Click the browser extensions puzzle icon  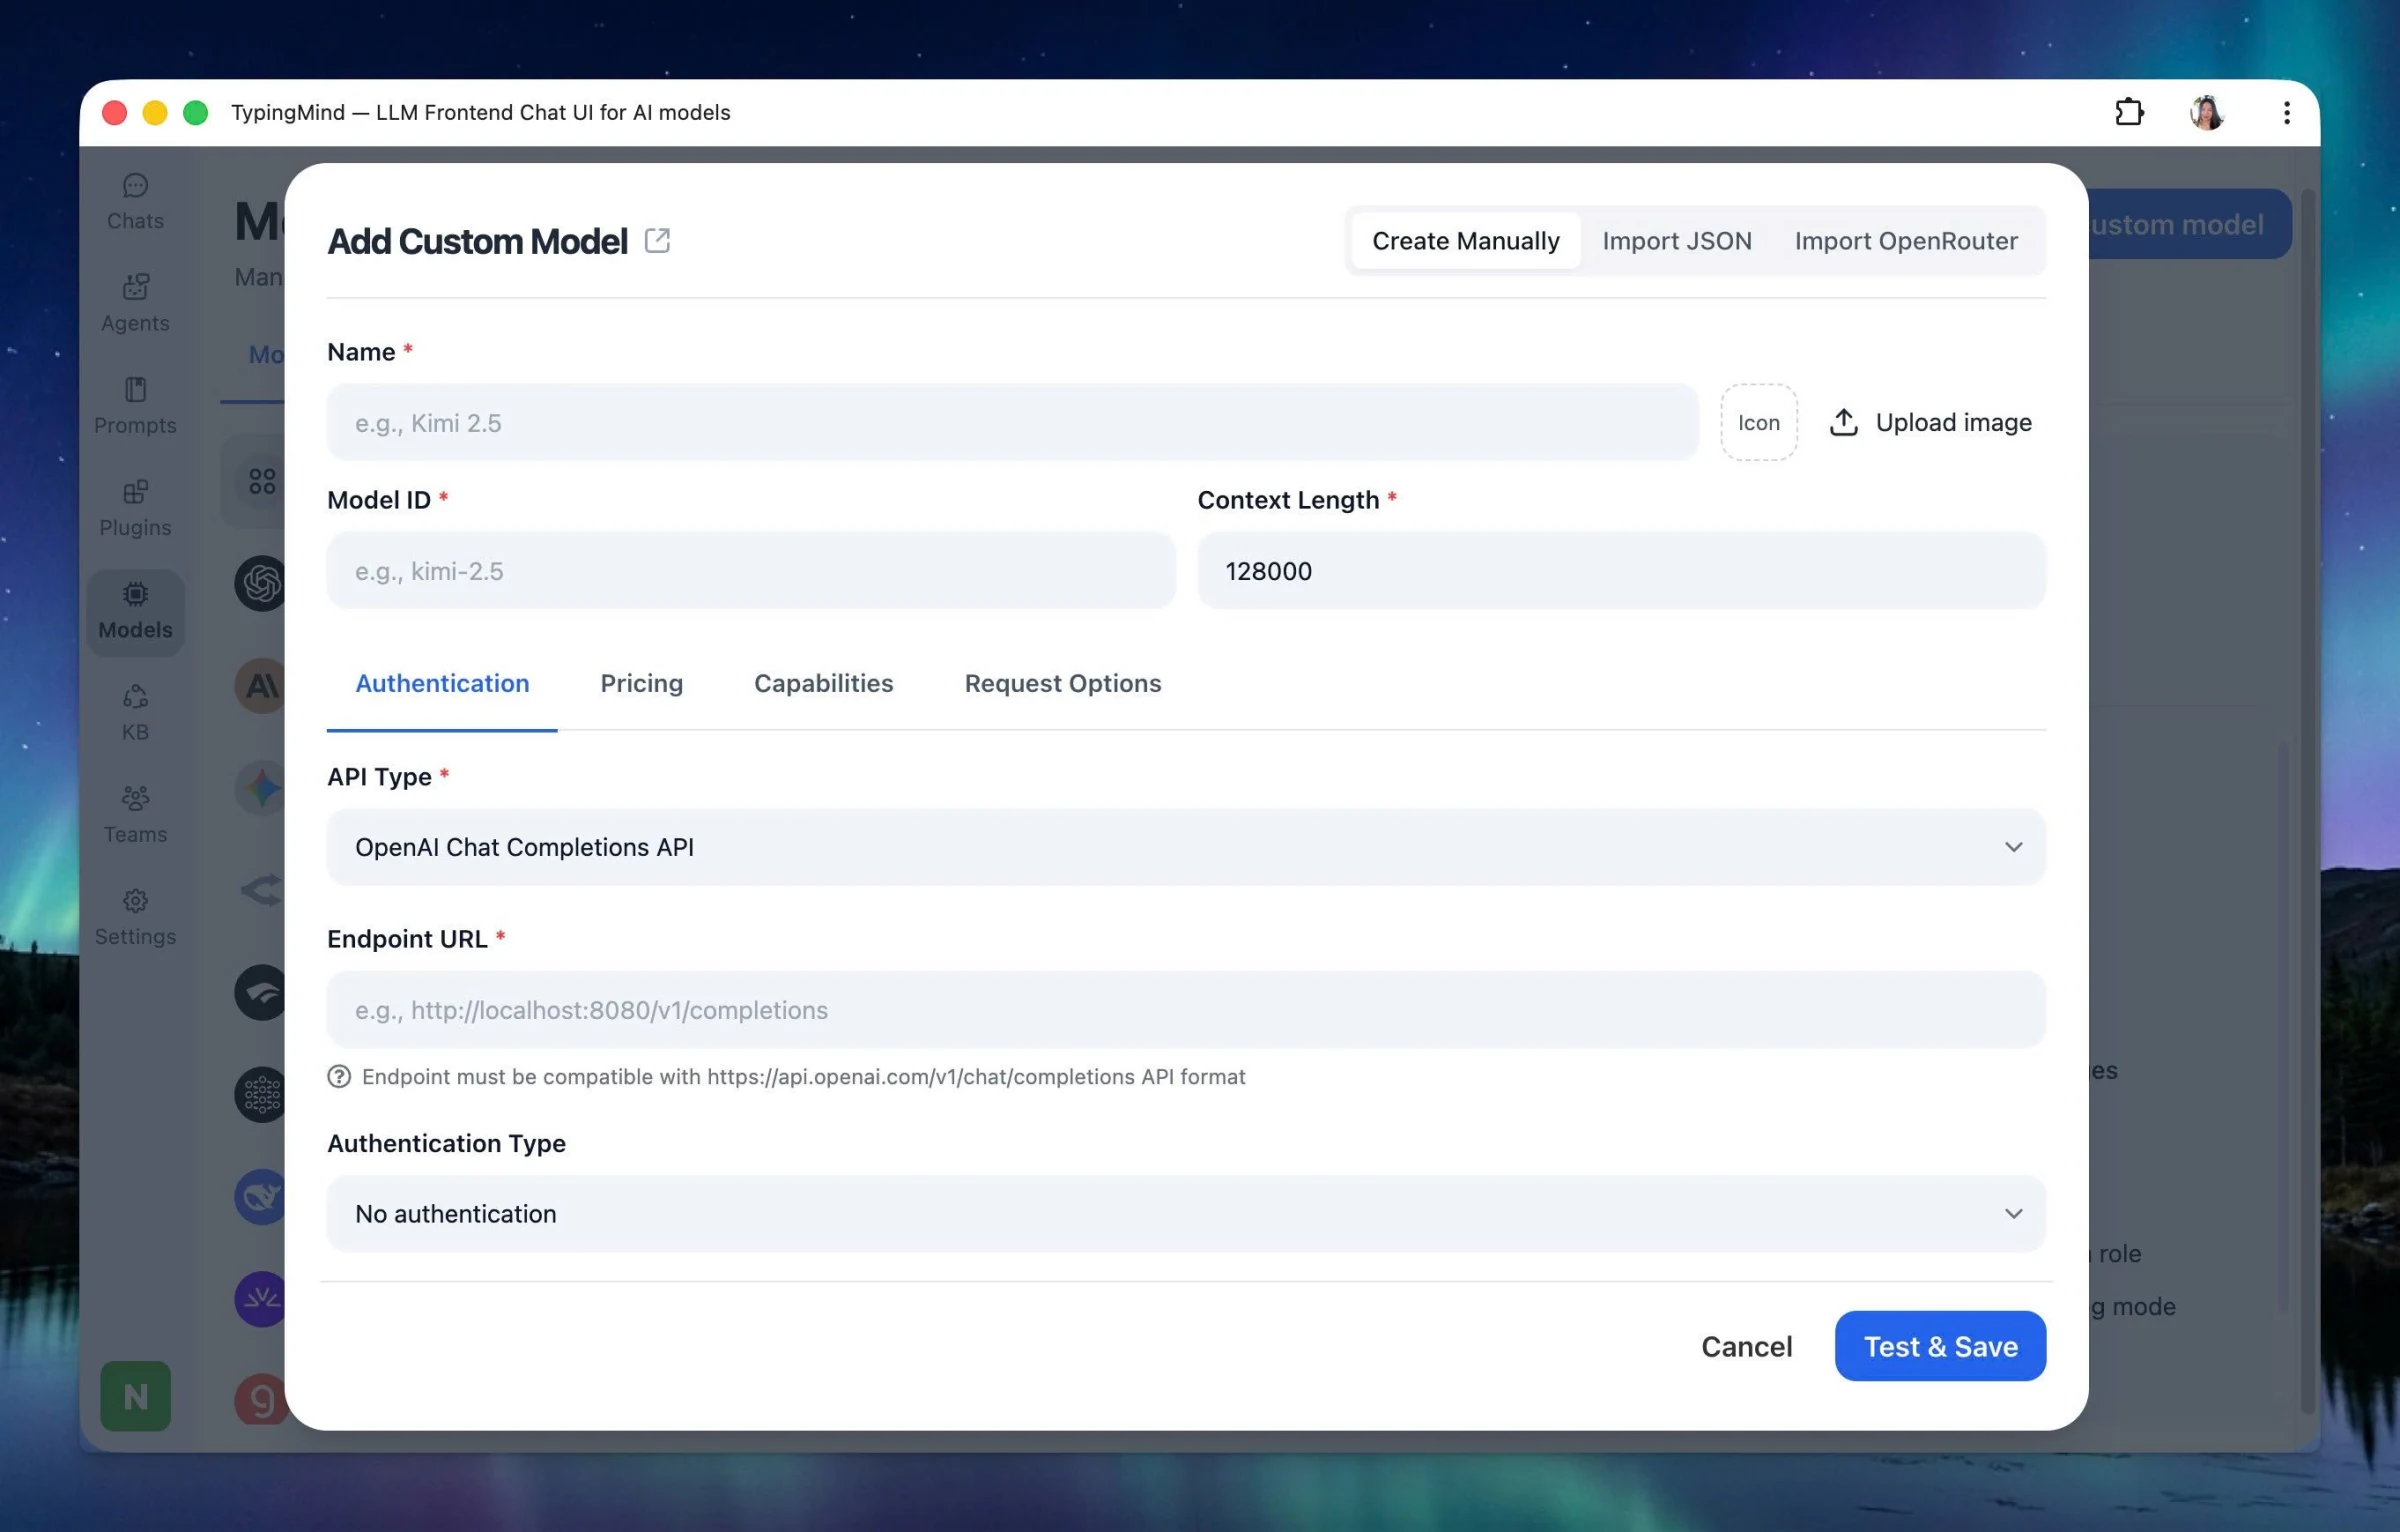pos(2129,112)
